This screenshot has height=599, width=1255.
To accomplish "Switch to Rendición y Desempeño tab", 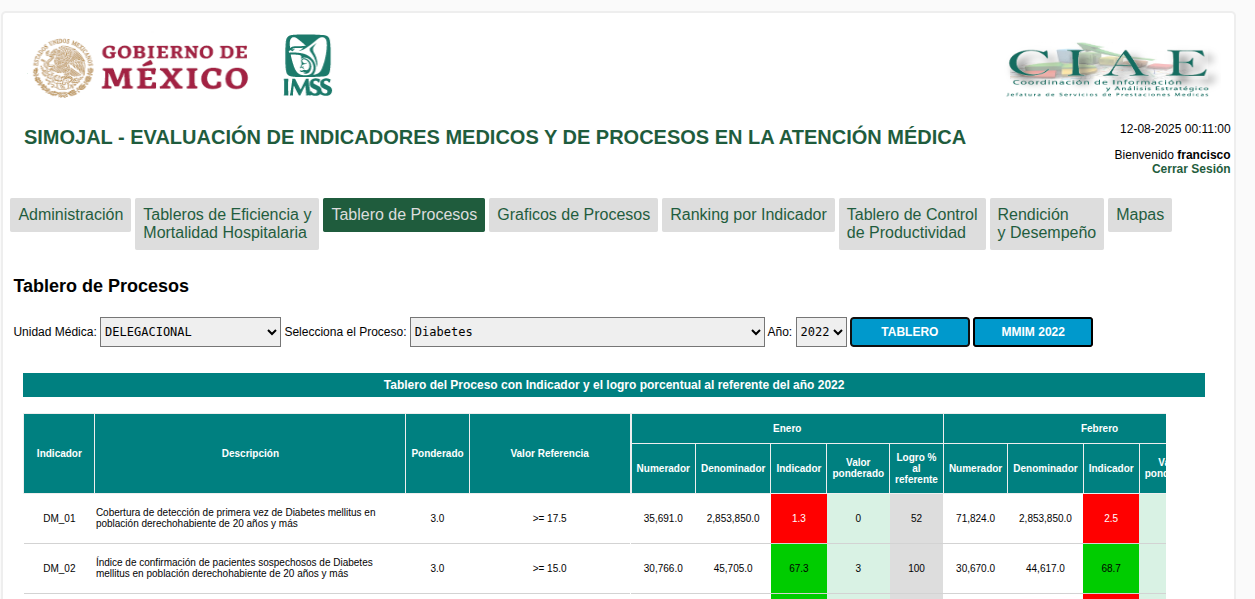I will [x=1046, y=224].
